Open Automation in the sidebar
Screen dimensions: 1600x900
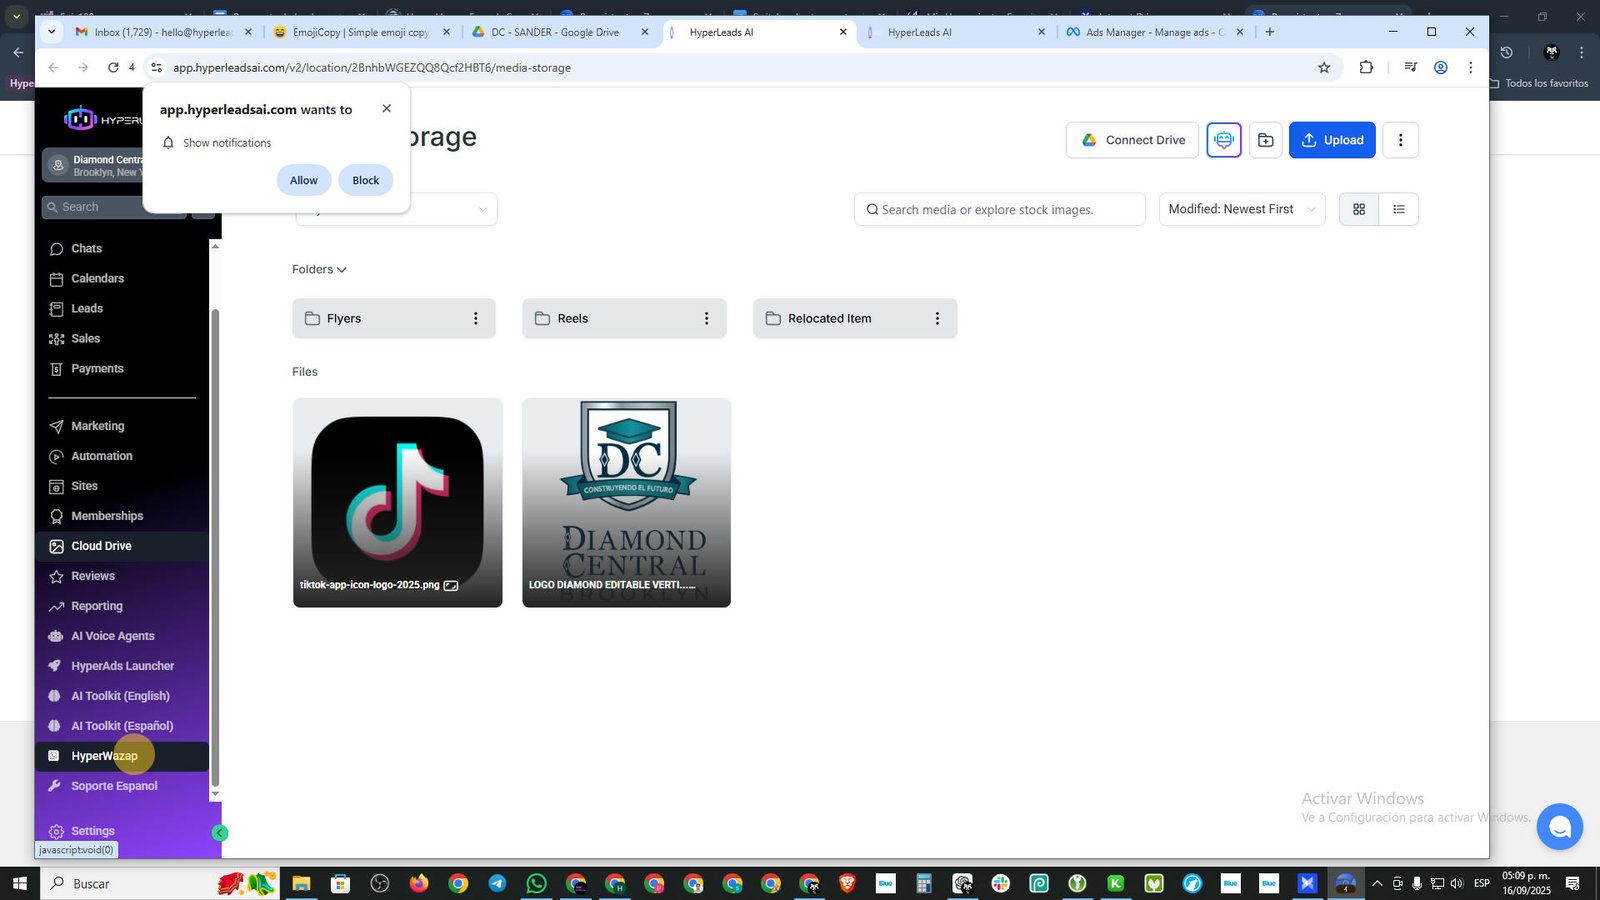click(101, 456)
